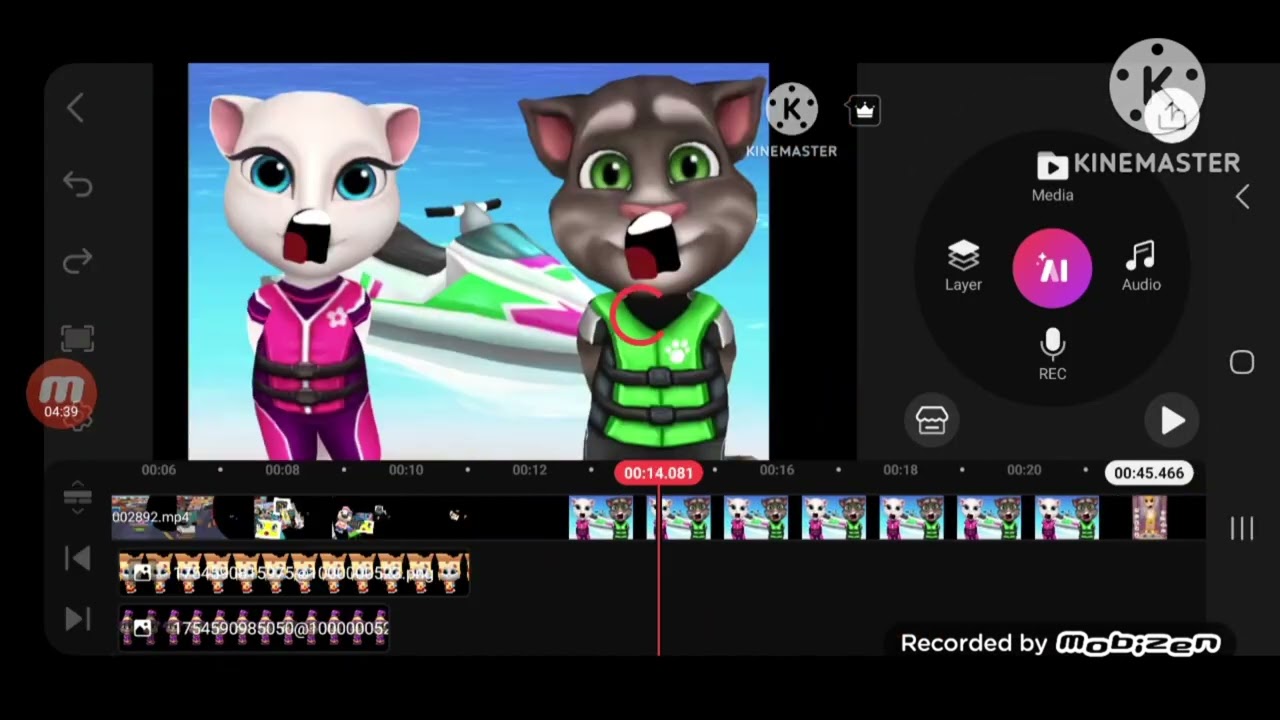Screen dimensions: 1280x720
Task: Select the last clip at the timeline end
Action: click(x=1149, y=517)
